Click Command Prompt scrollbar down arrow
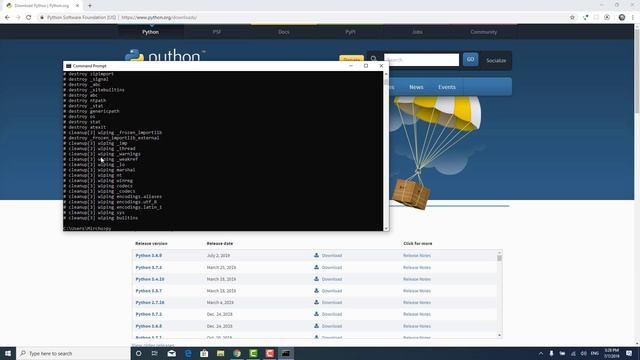This screenshot has width=640, height=360. (x=386, y=228)
